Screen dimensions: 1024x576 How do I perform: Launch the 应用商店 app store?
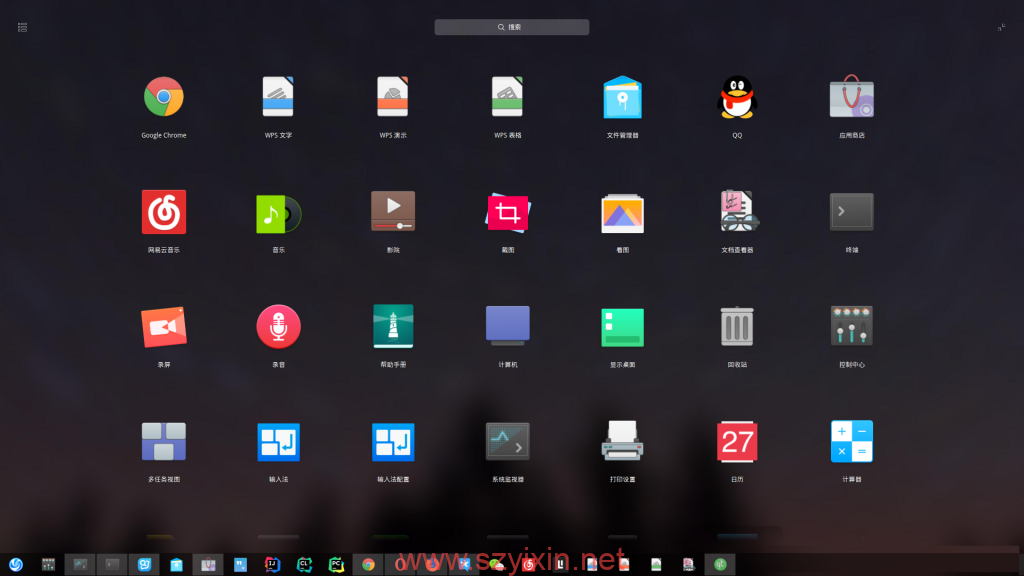point(851,98)
